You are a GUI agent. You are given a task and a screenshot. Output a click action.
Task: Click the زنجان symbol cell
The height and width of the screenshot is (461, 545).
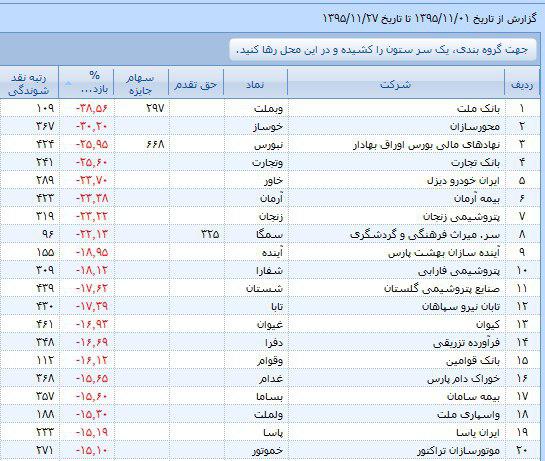click(x=257, y=216)
